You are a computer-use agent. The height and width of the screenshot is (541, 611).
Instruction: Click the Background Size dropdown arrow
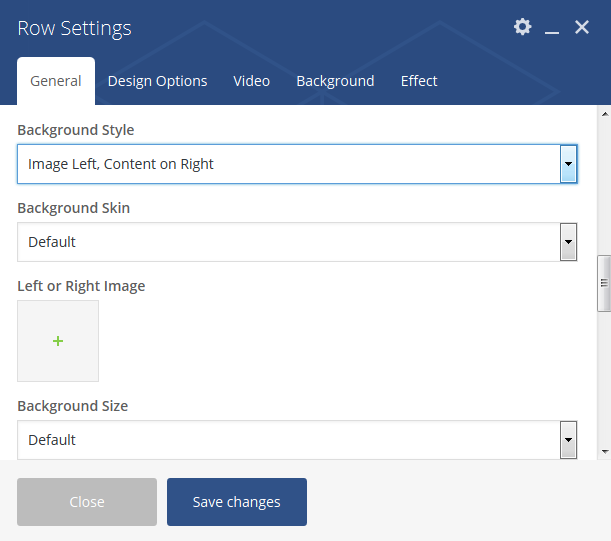(568, 440)
